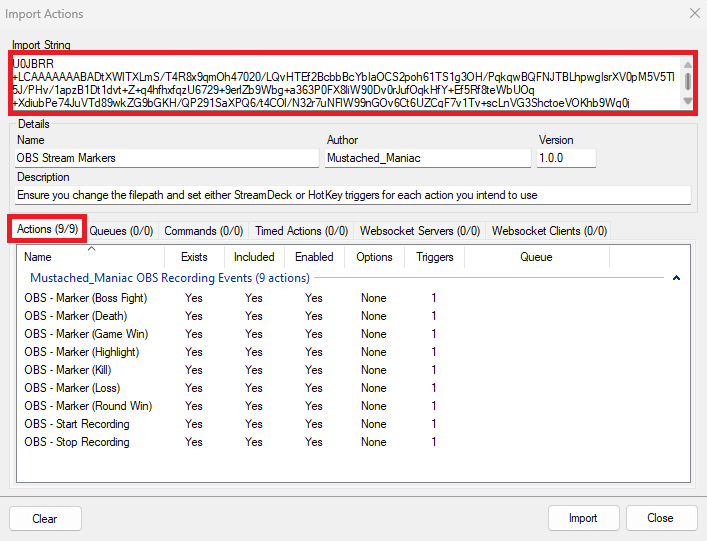Select the Timed Actions (0/0) tab
The height and width of the screenshot is (541, 707).
301,231
